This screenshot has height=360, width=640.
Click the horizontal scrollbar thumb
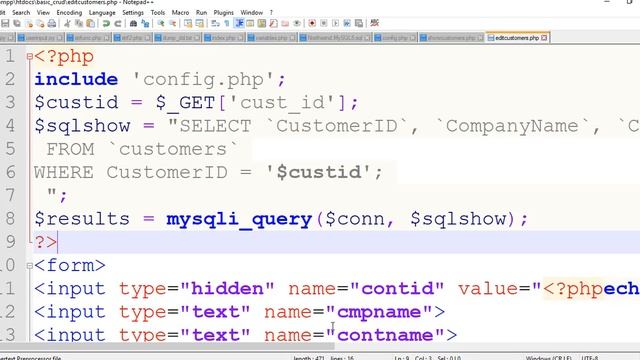[167, 346]
